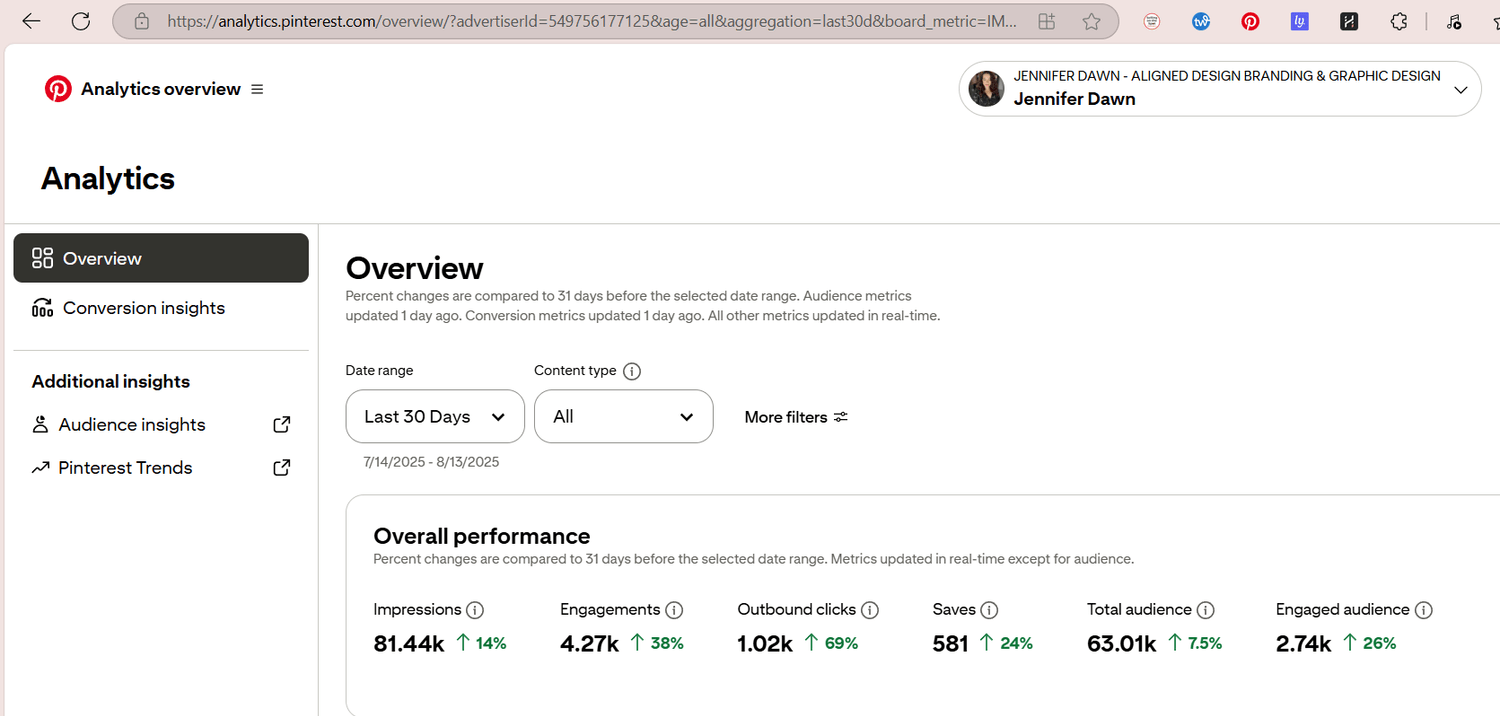This screenshot has width=1500, height=716.
Task: Click the Analytics overview title
Action: point(161,89)
